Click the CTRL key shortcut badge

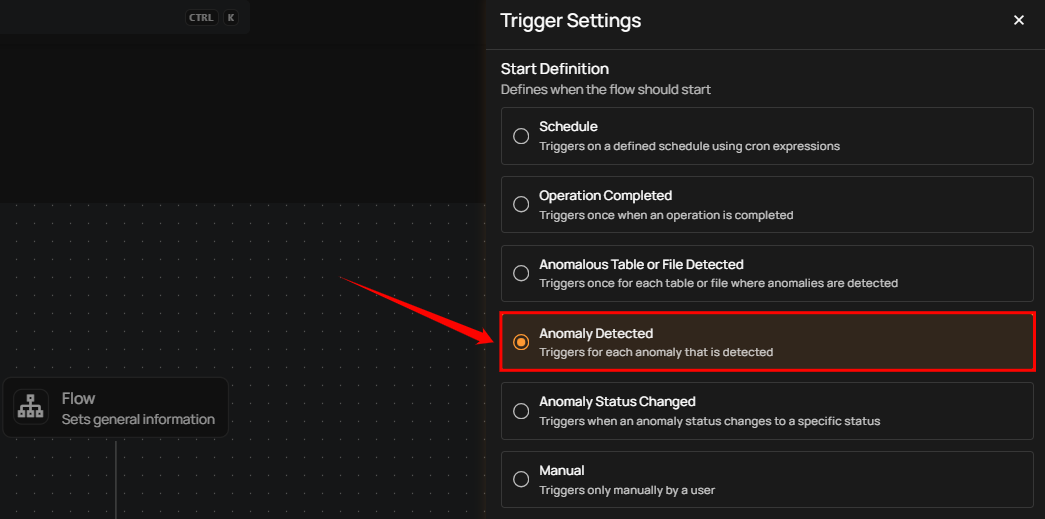201,17
